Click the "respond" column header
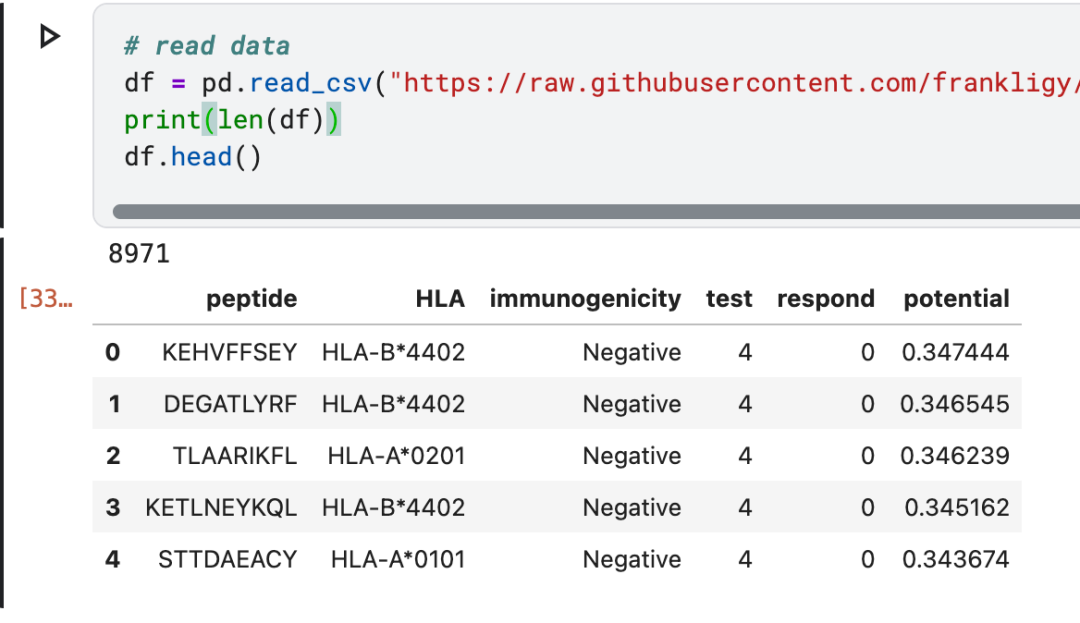Screen dimensions: 1080x623 (x=825, y=299)
